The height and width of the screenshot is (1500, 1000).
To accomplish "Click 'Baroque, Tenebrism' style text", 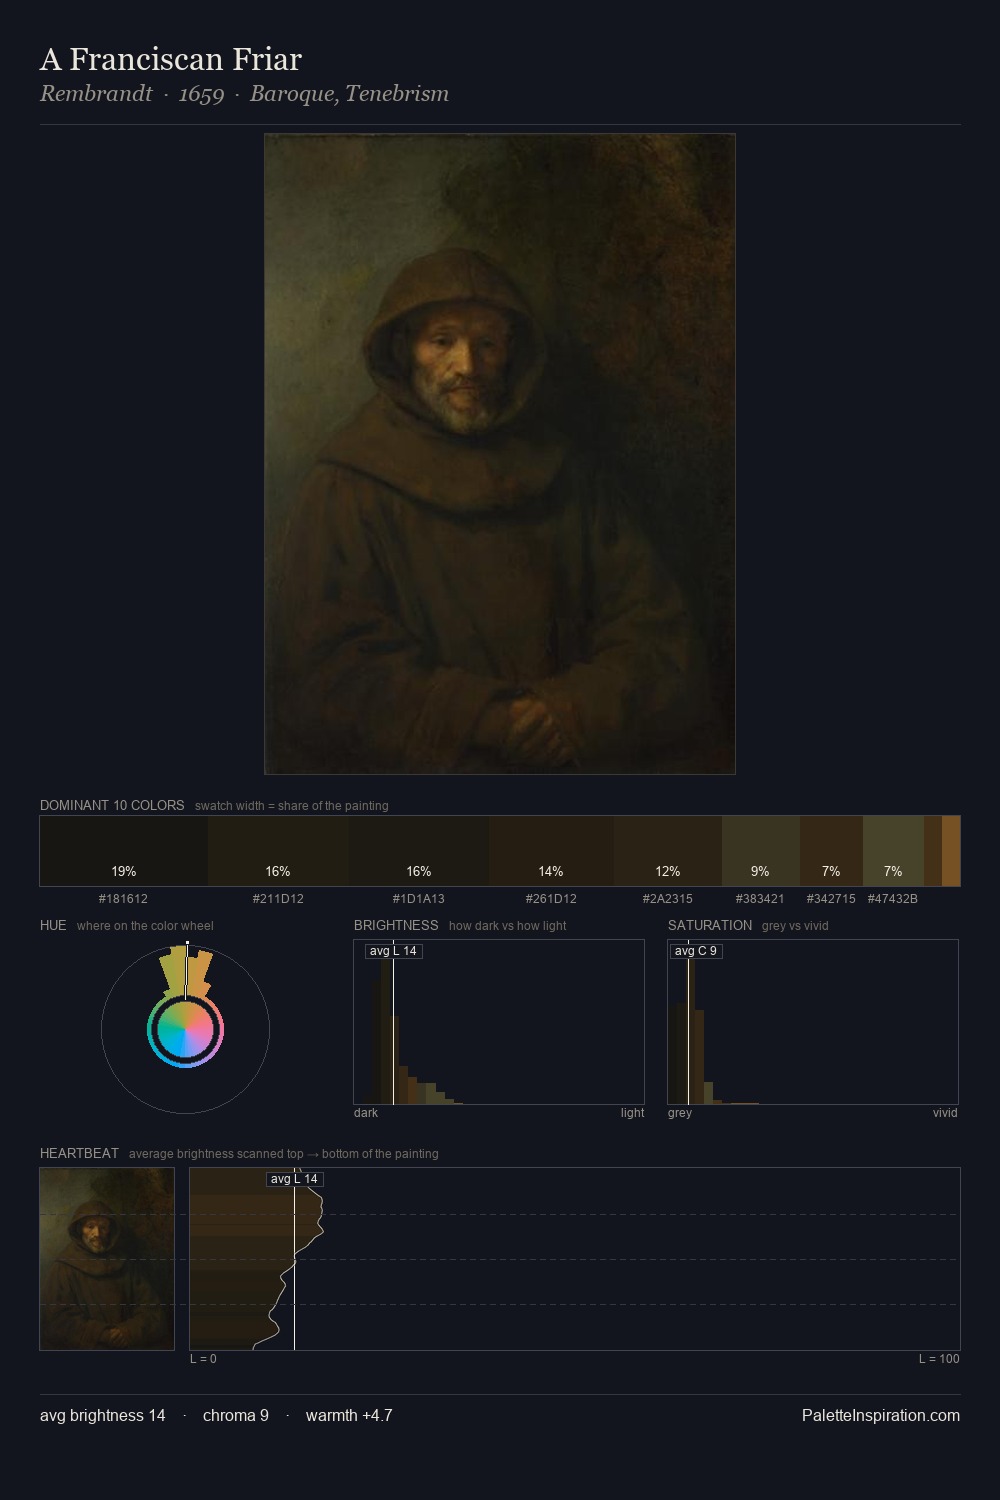I will coord(349,94).
